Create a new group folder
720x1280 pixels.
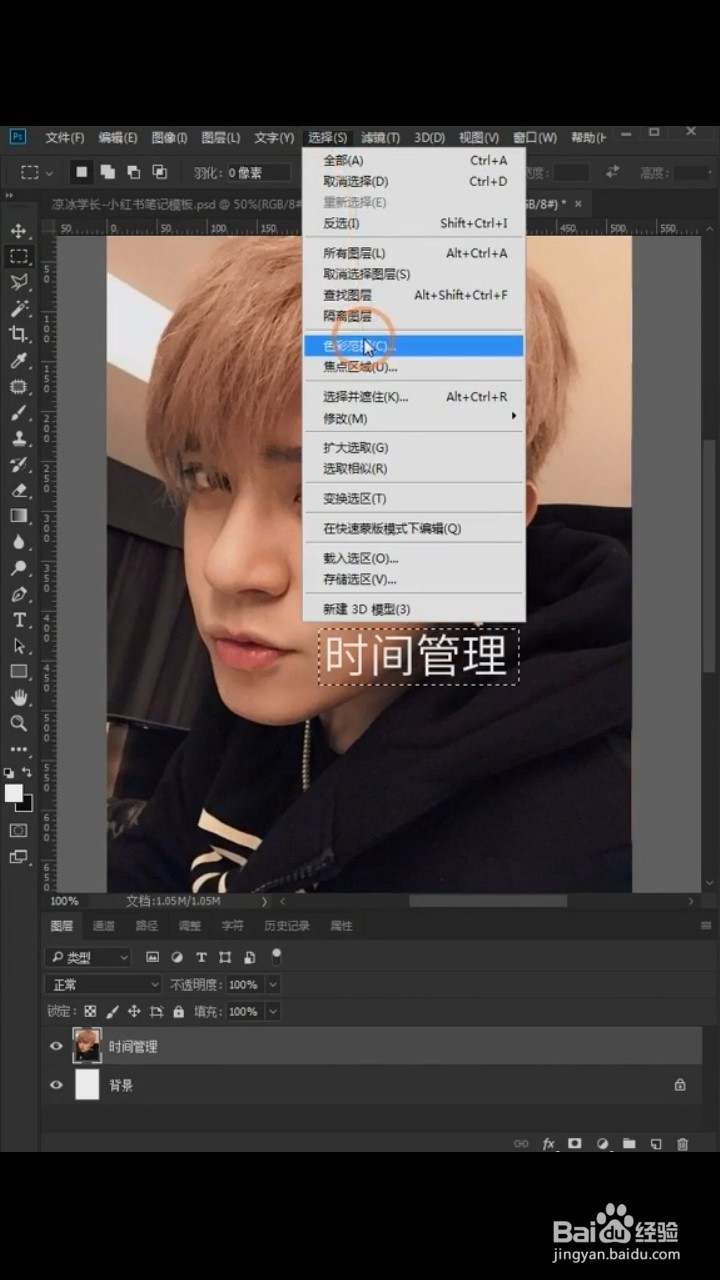click(629, 1143)
